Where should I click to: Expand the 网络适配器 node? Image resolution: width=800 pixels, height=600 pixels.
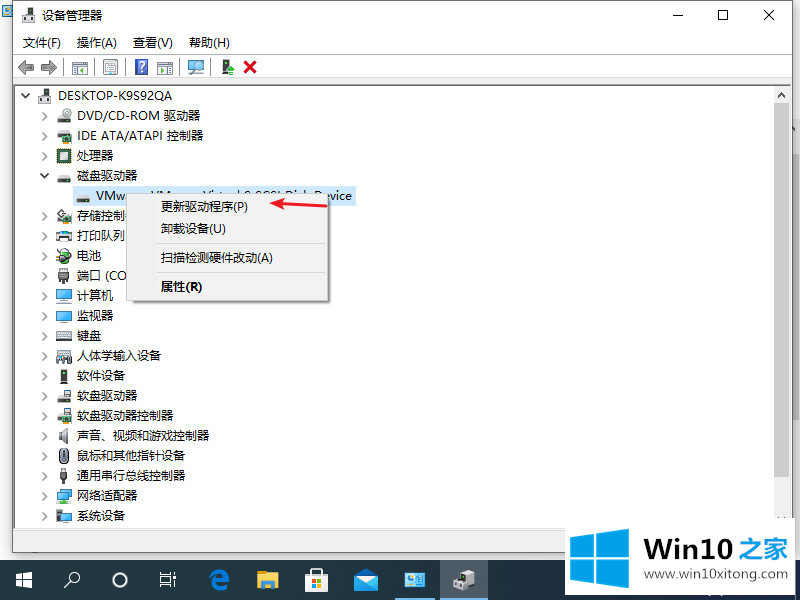(45, 495)
